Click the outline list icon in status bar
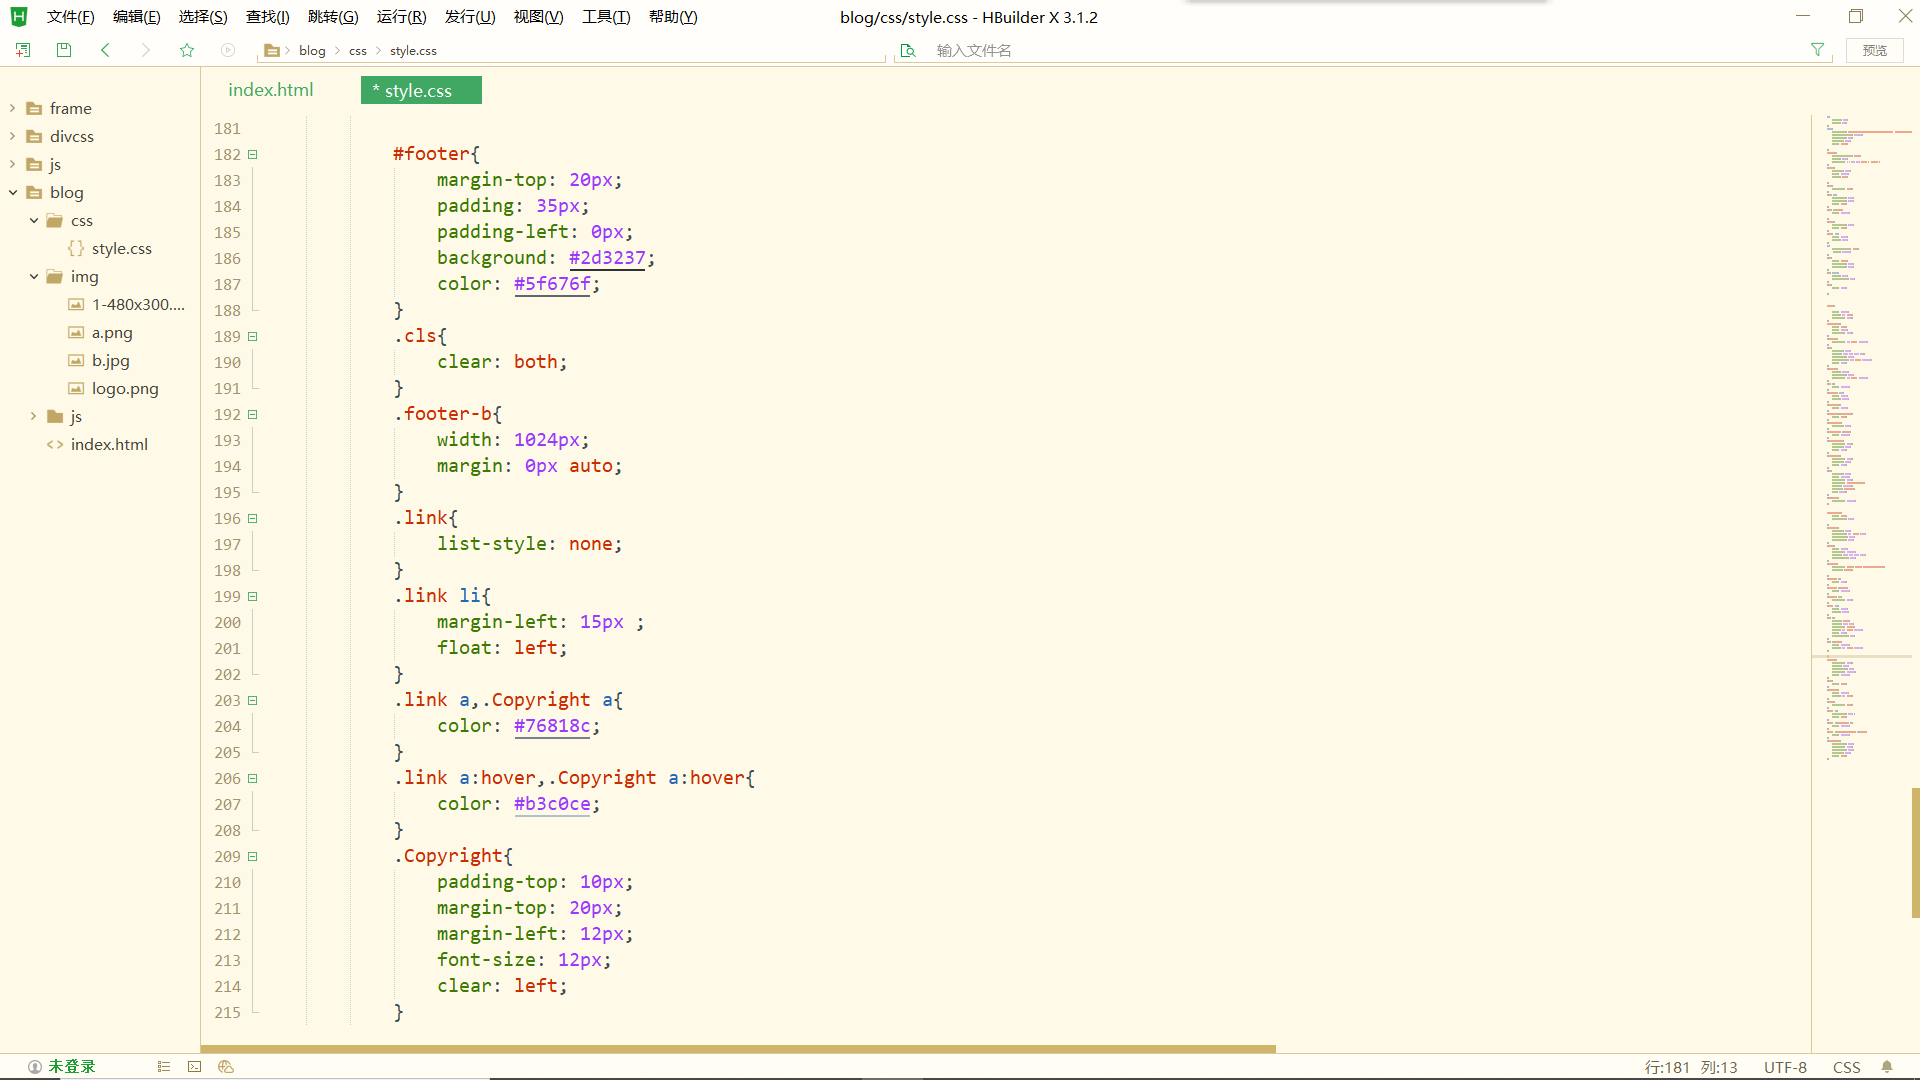 click(x=164, y=1067)
